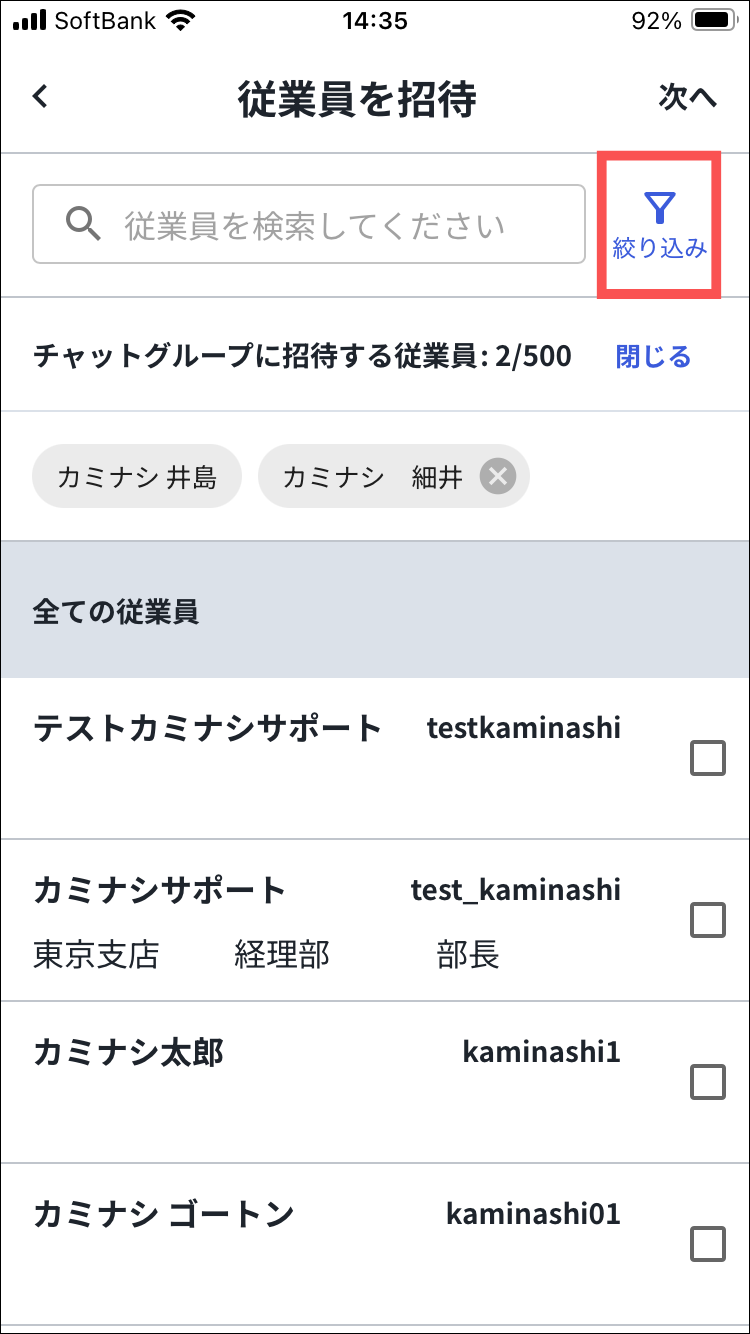Tick the カミナシ太郎 checkbox
The image size is (750, 1334).
click(x=708, y=1081)
